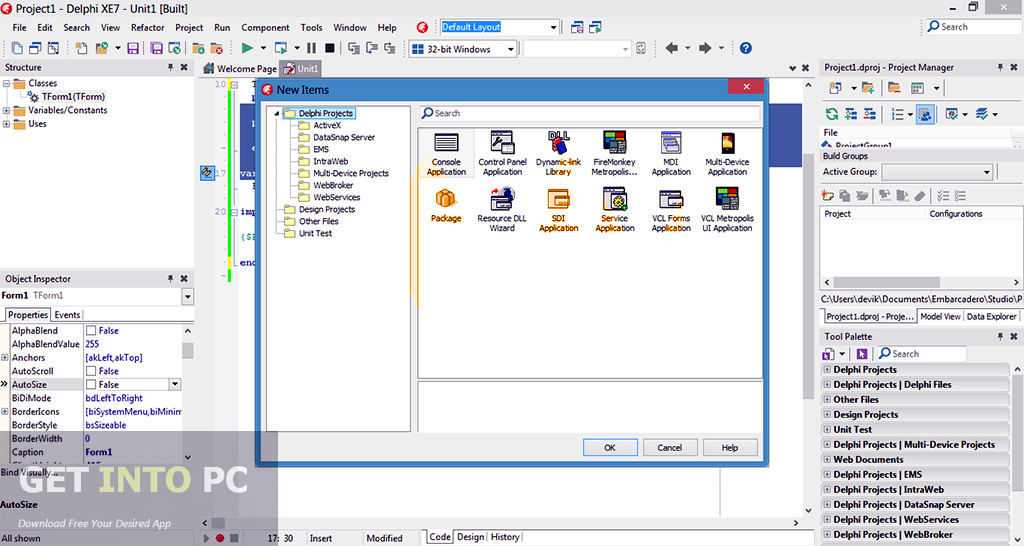Select VCL Forms Application icon
The height and width of the screenshot is (546, 1024).
pos(671,209)
